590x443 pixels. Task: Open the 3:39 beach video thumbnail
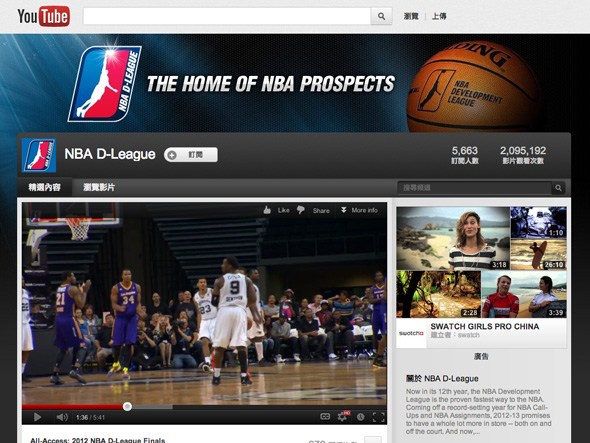pos(524,294)
